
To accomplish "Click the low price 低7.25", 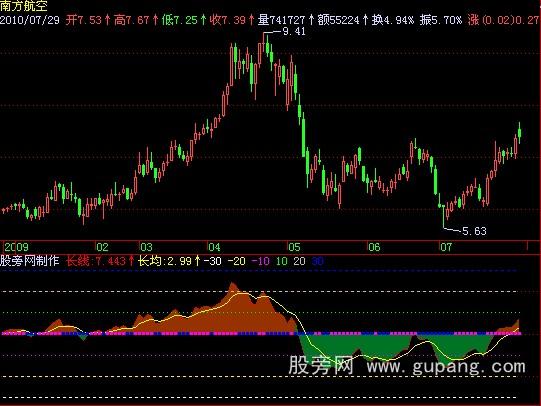I will coord(179,20).
